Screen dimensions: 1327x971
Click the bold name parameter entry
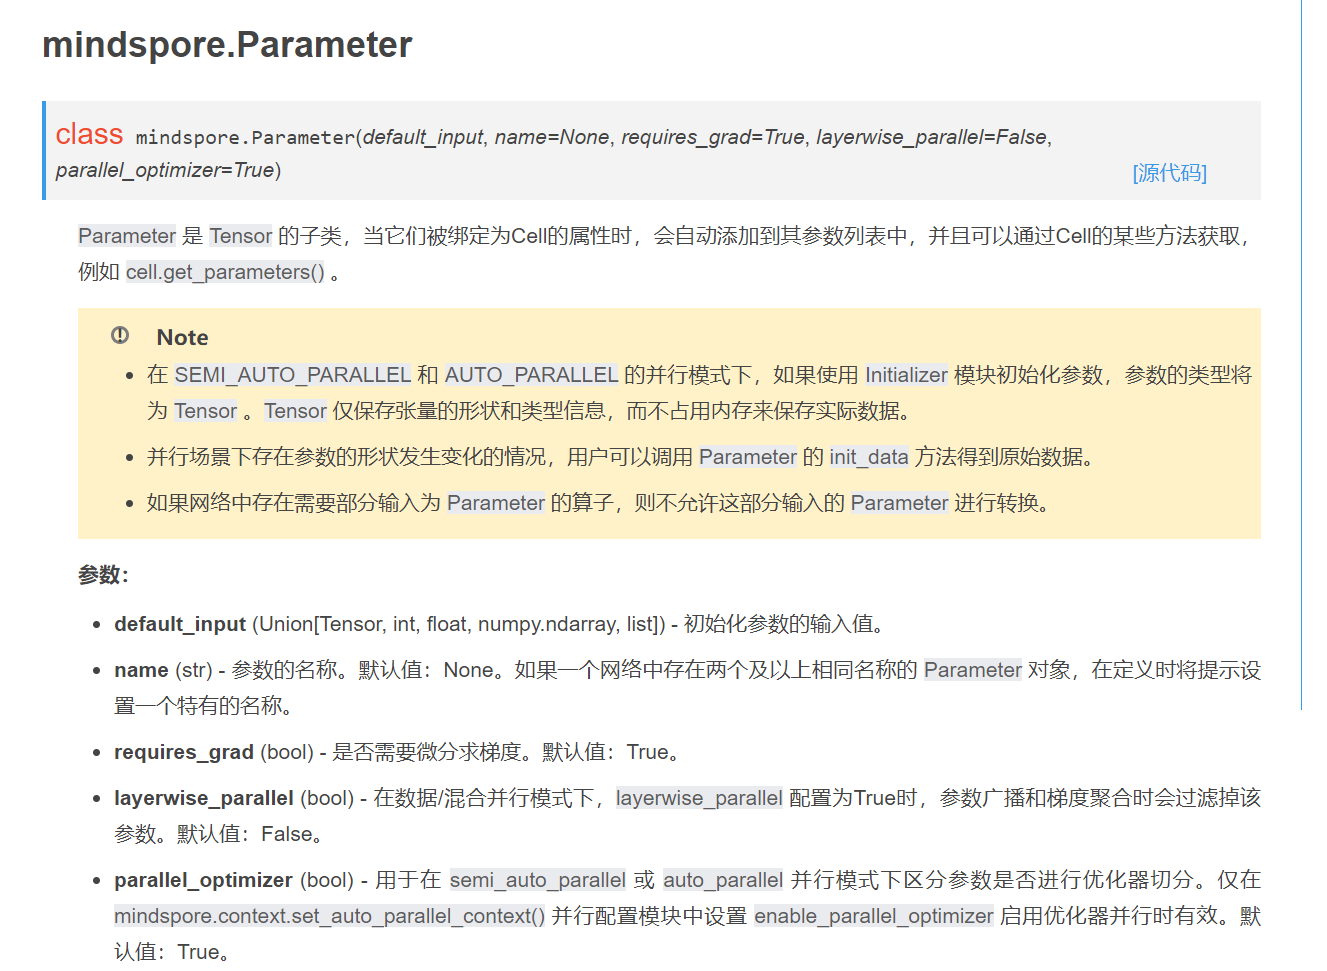(x=141, y=670)
